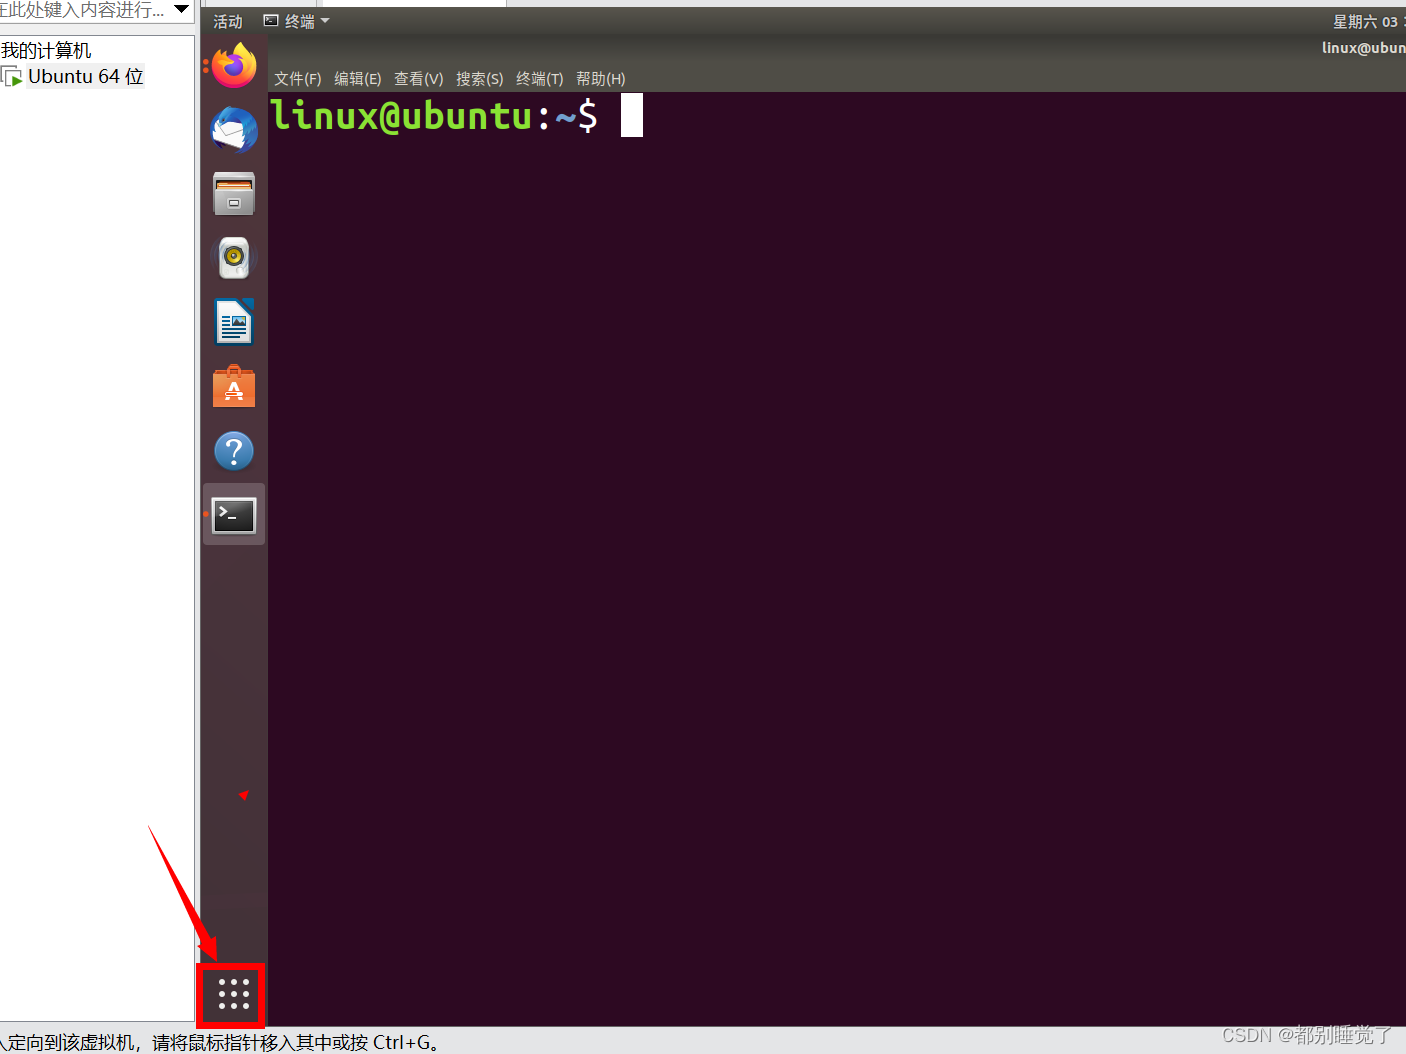This screenshot has width=1406, height=1054.
Task: Open LibreOffice Writer from the dock
Action: click(x=234, y=322)
